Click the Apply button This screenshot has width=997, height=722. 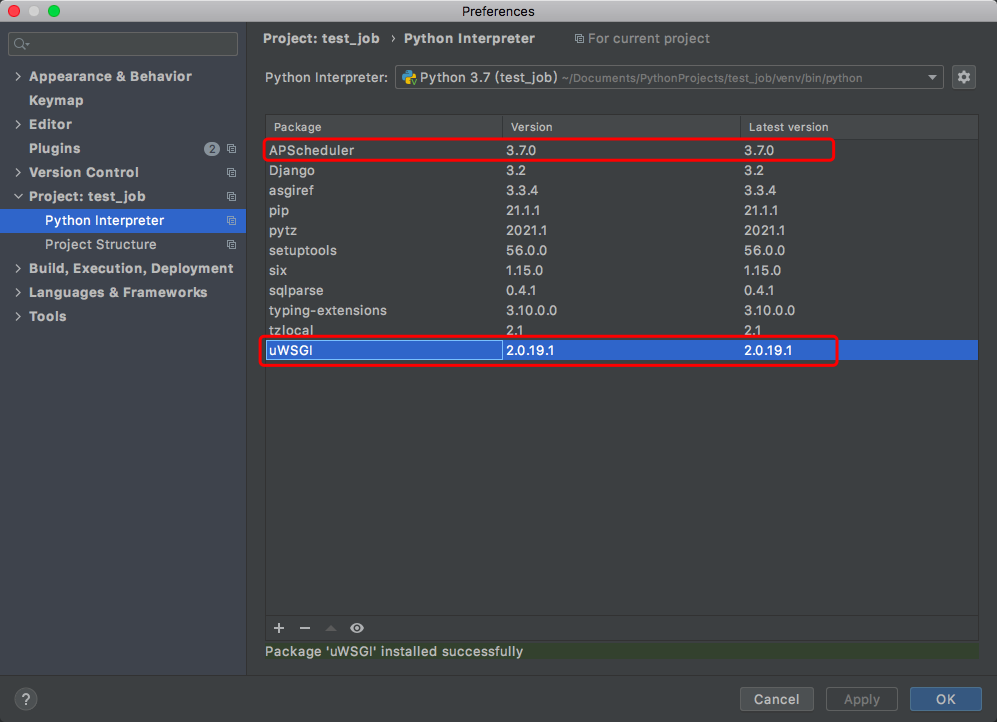click(861, 699)
